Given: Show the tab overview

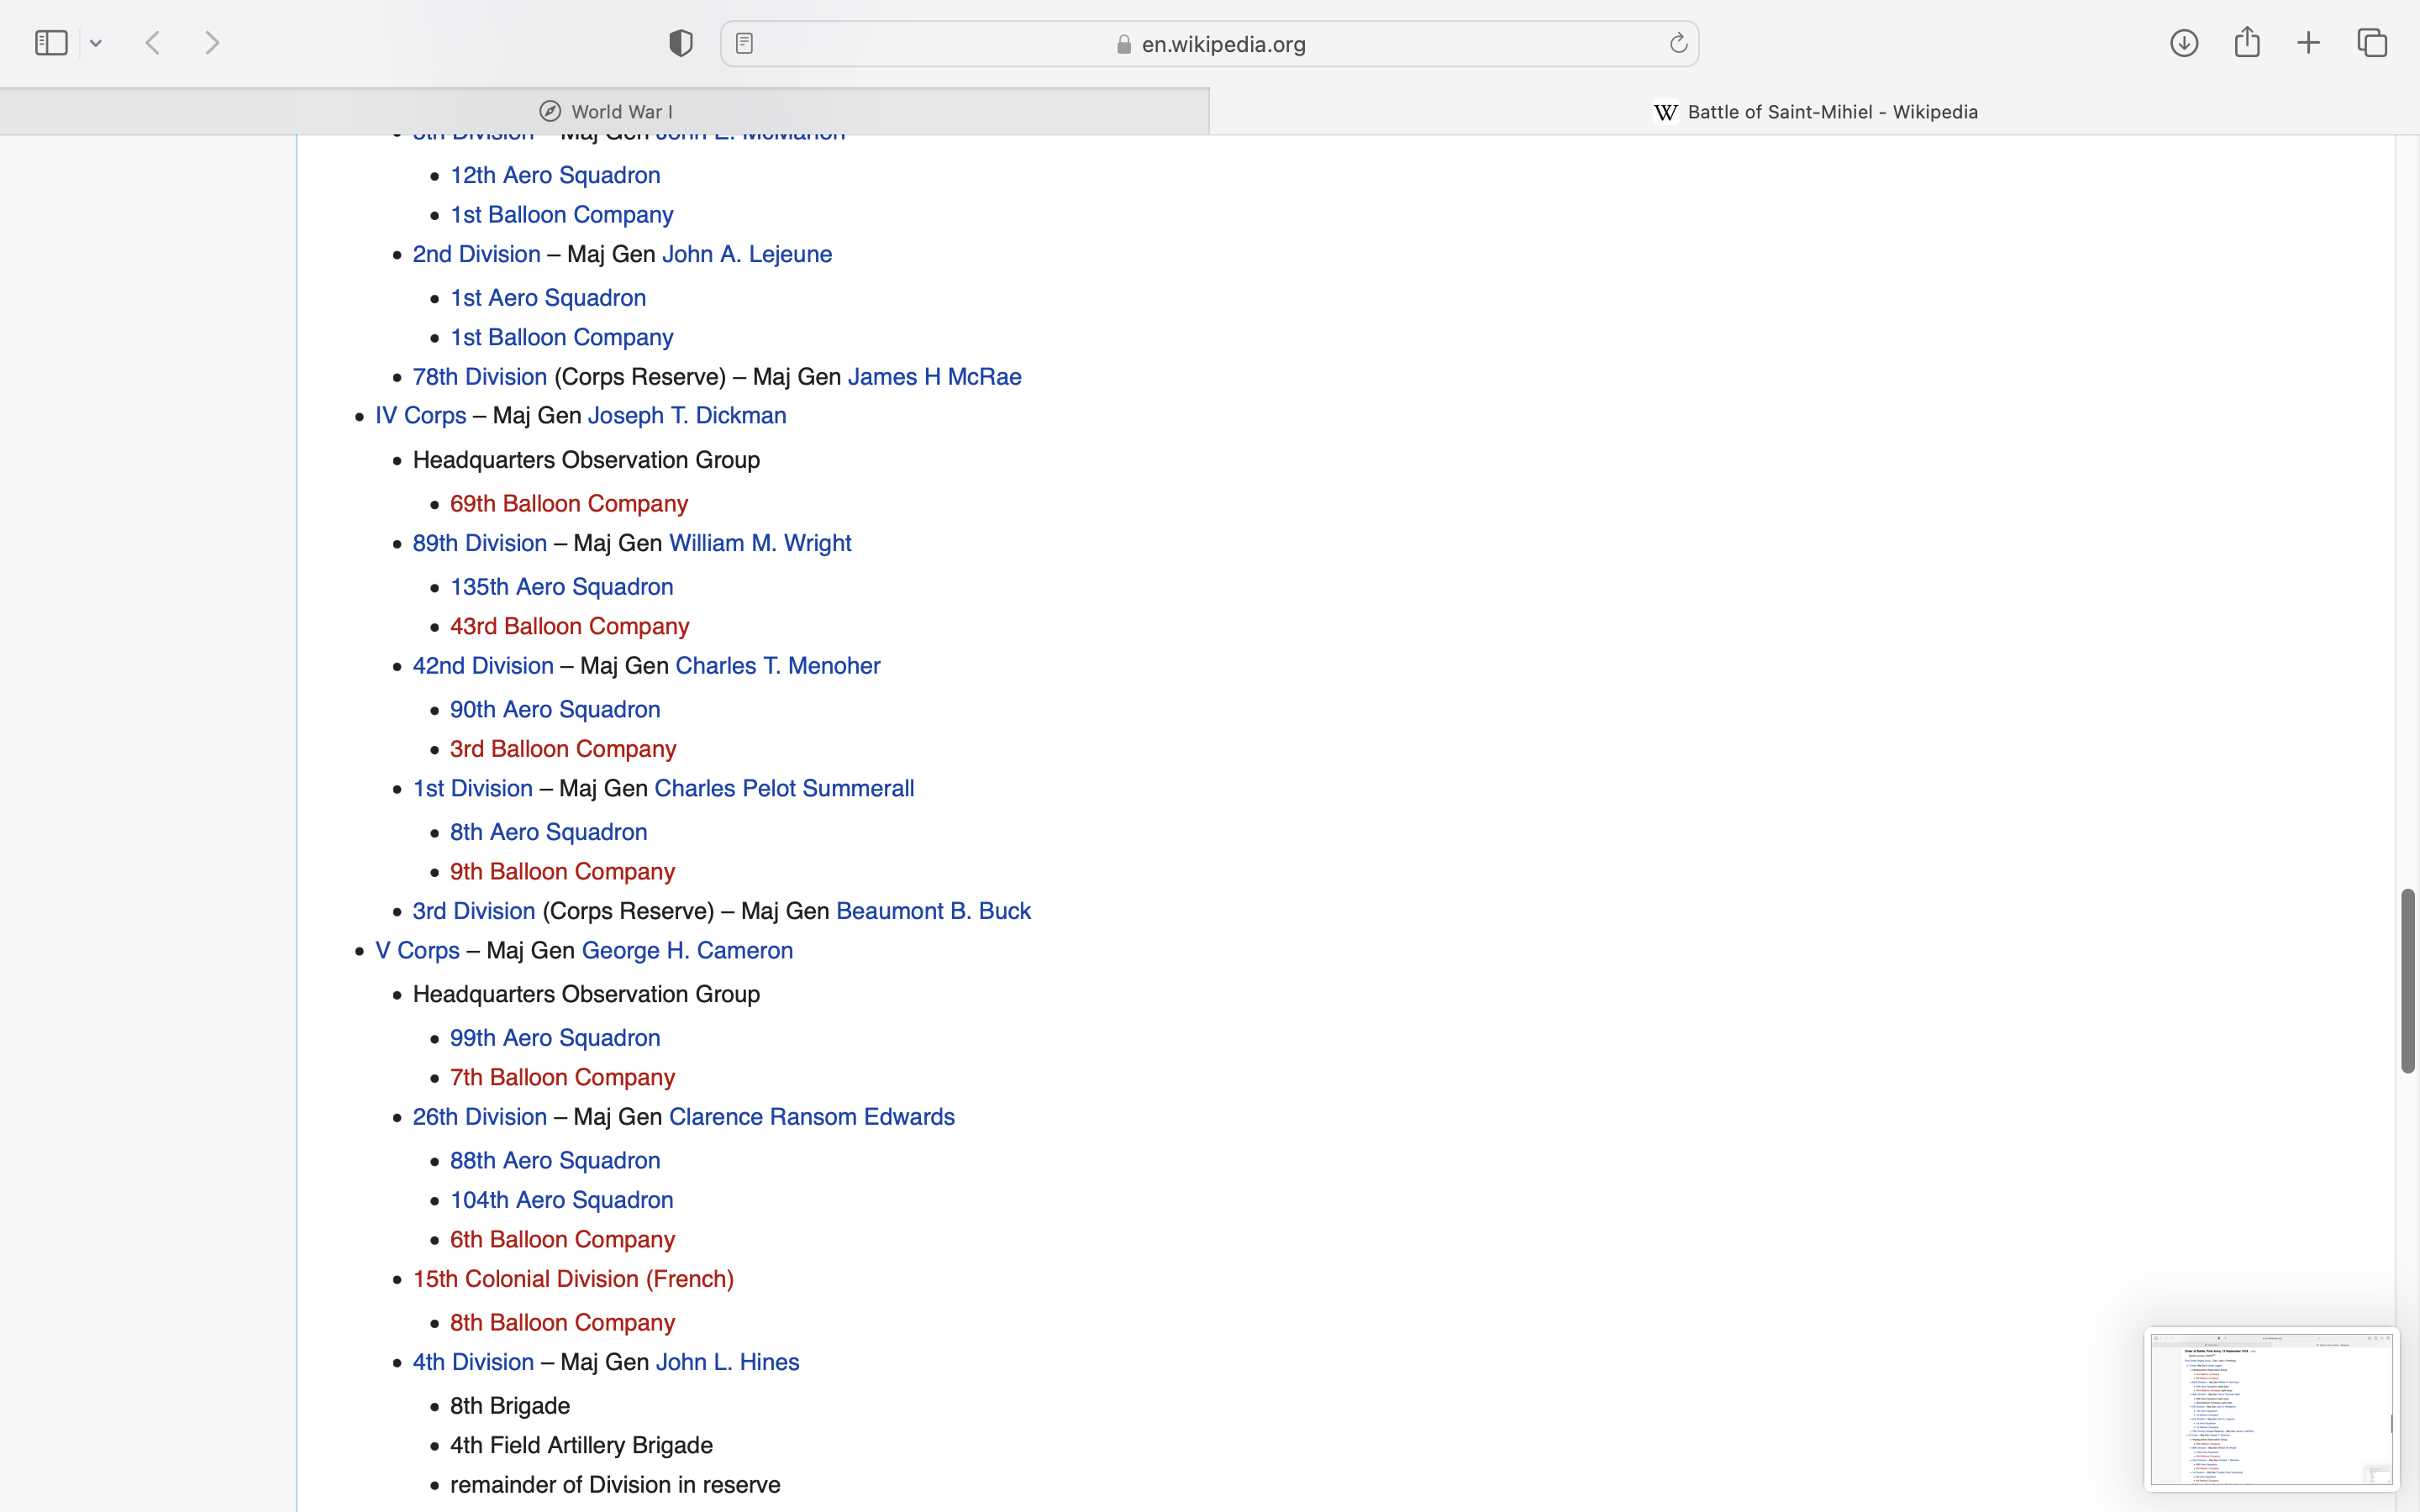Looking at the screenshot, I should point(2372,43).
